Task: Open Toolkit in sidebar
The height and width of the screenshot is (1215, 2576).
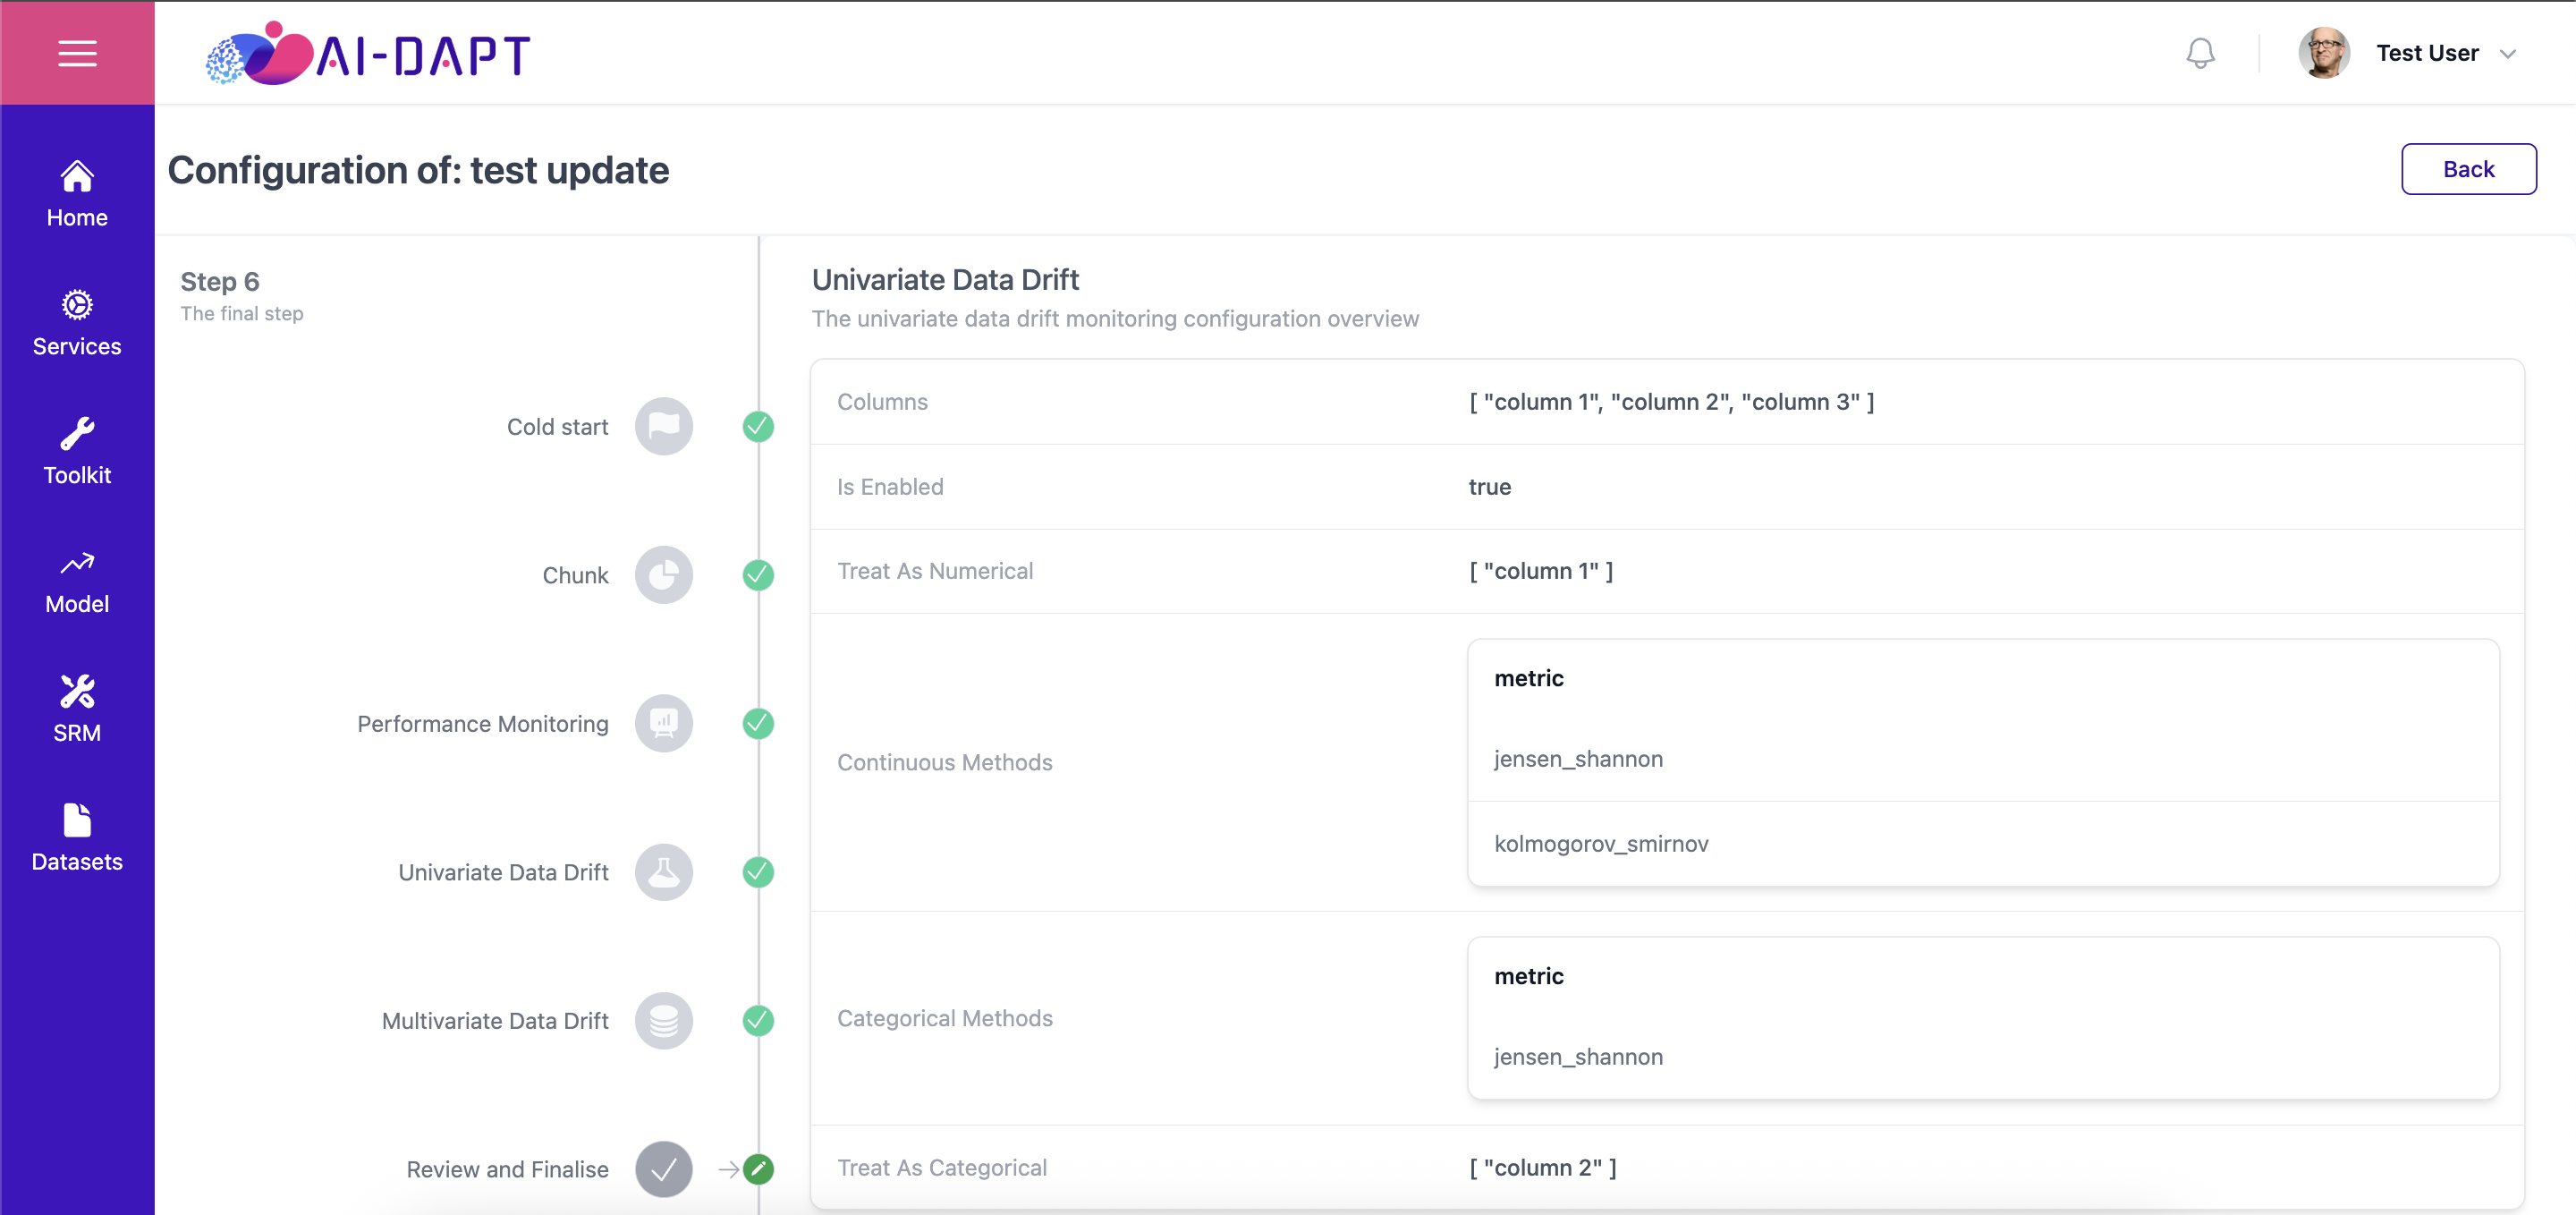Action: point(77,452)
